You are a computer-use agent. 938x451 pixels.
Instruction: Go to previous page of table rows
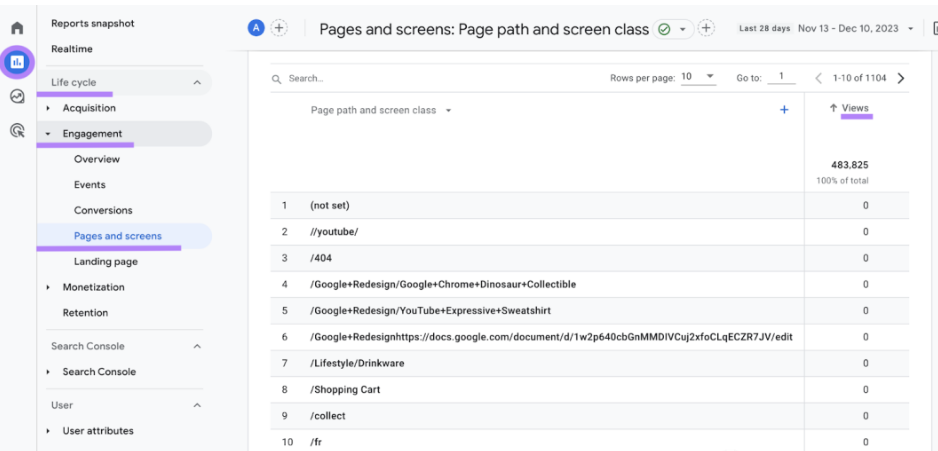pos(819,78)
